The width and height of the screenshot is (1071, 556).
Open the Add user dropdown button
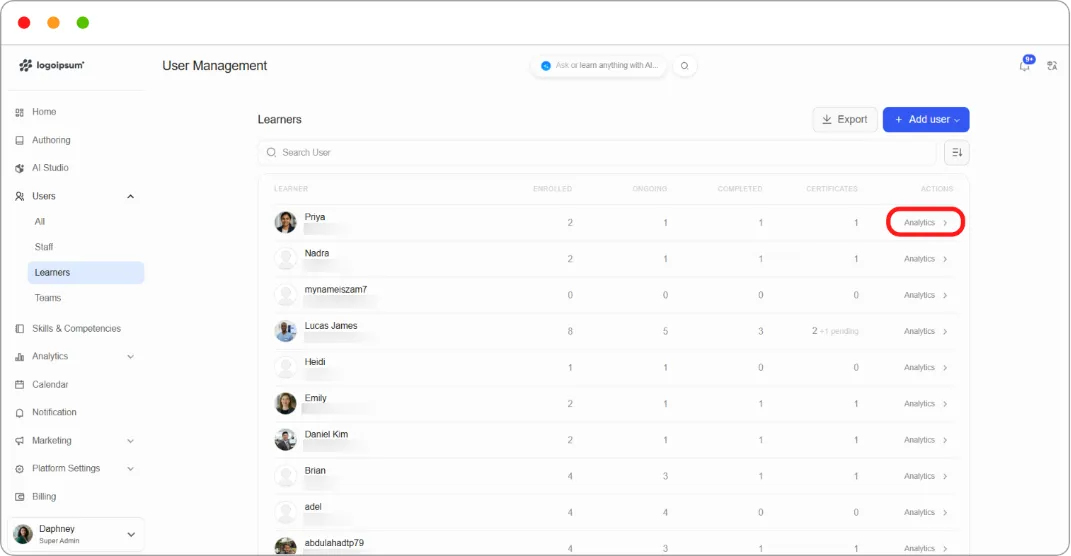pyautogui.click(x=926, y=120)
